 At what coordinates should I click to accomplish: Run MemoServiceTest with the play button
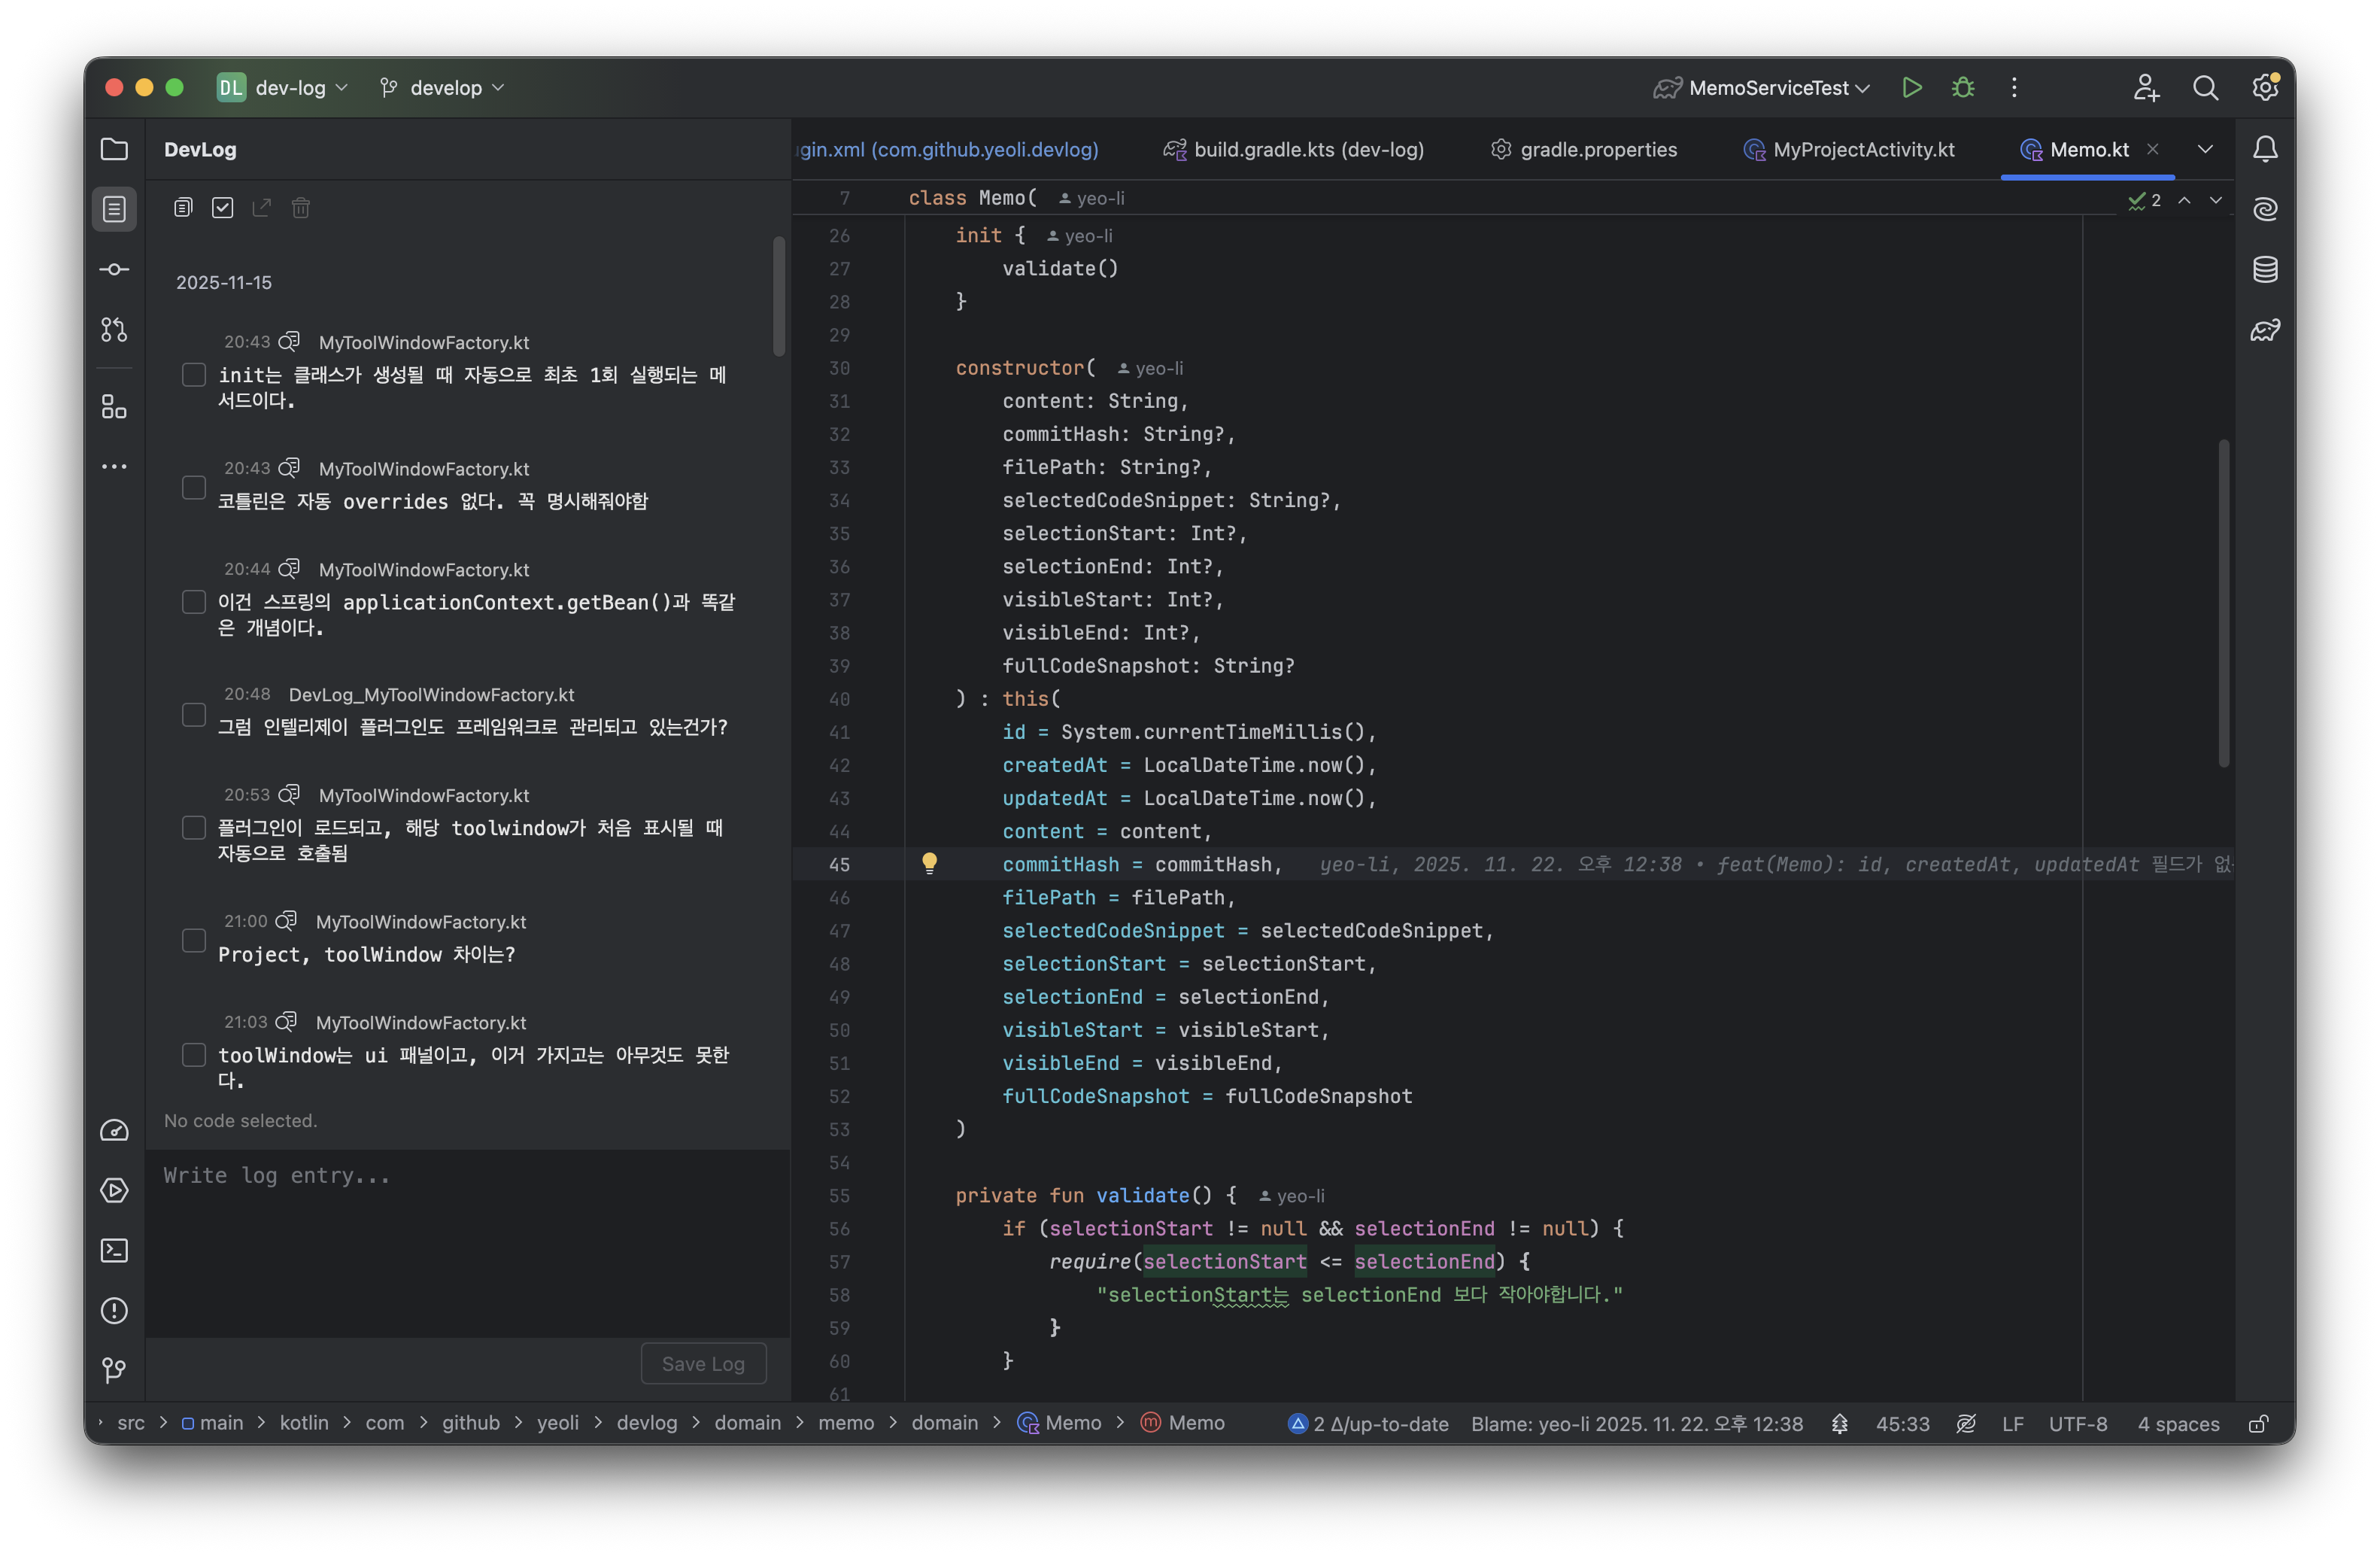tap(1911, 88)
